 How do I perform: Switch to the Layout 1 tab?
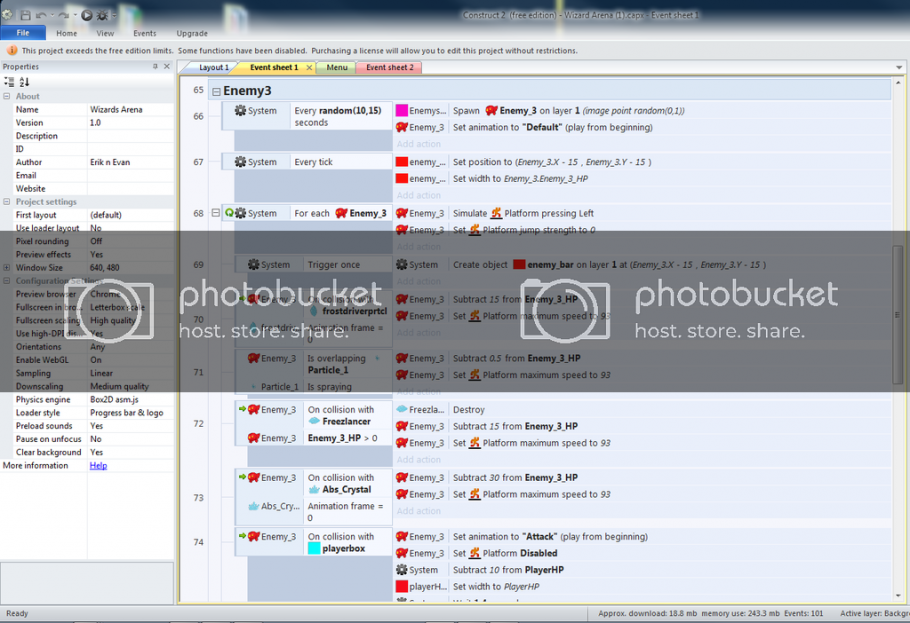pyautogui.click(x=213, y=68)
